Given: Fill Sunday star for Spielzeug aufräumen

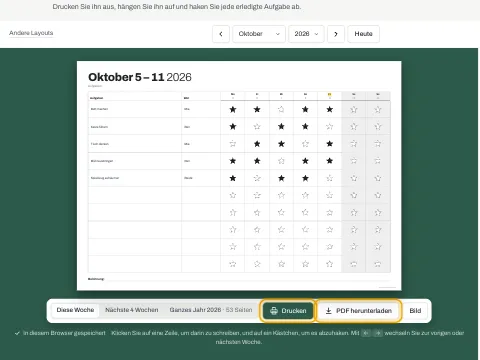Looking at the screenshot, I should 378,178.
